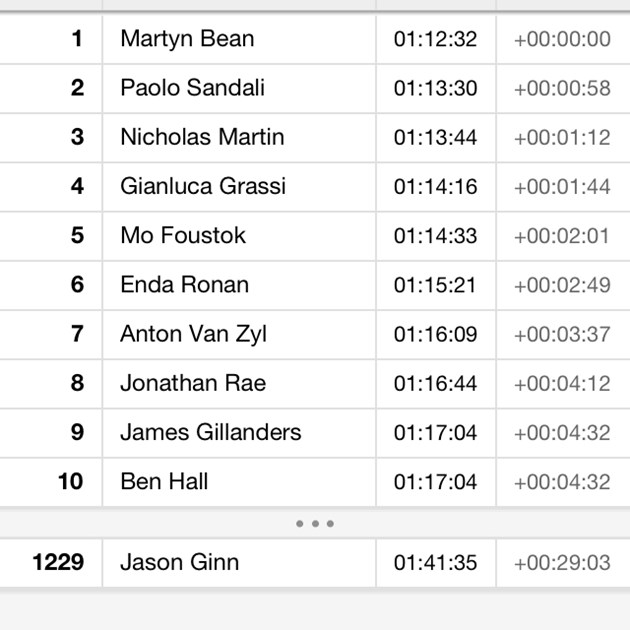Viewport: 630px width, 630px height.
Task: Select finish time 01:41:35
Action: click(x=435, y=563)
